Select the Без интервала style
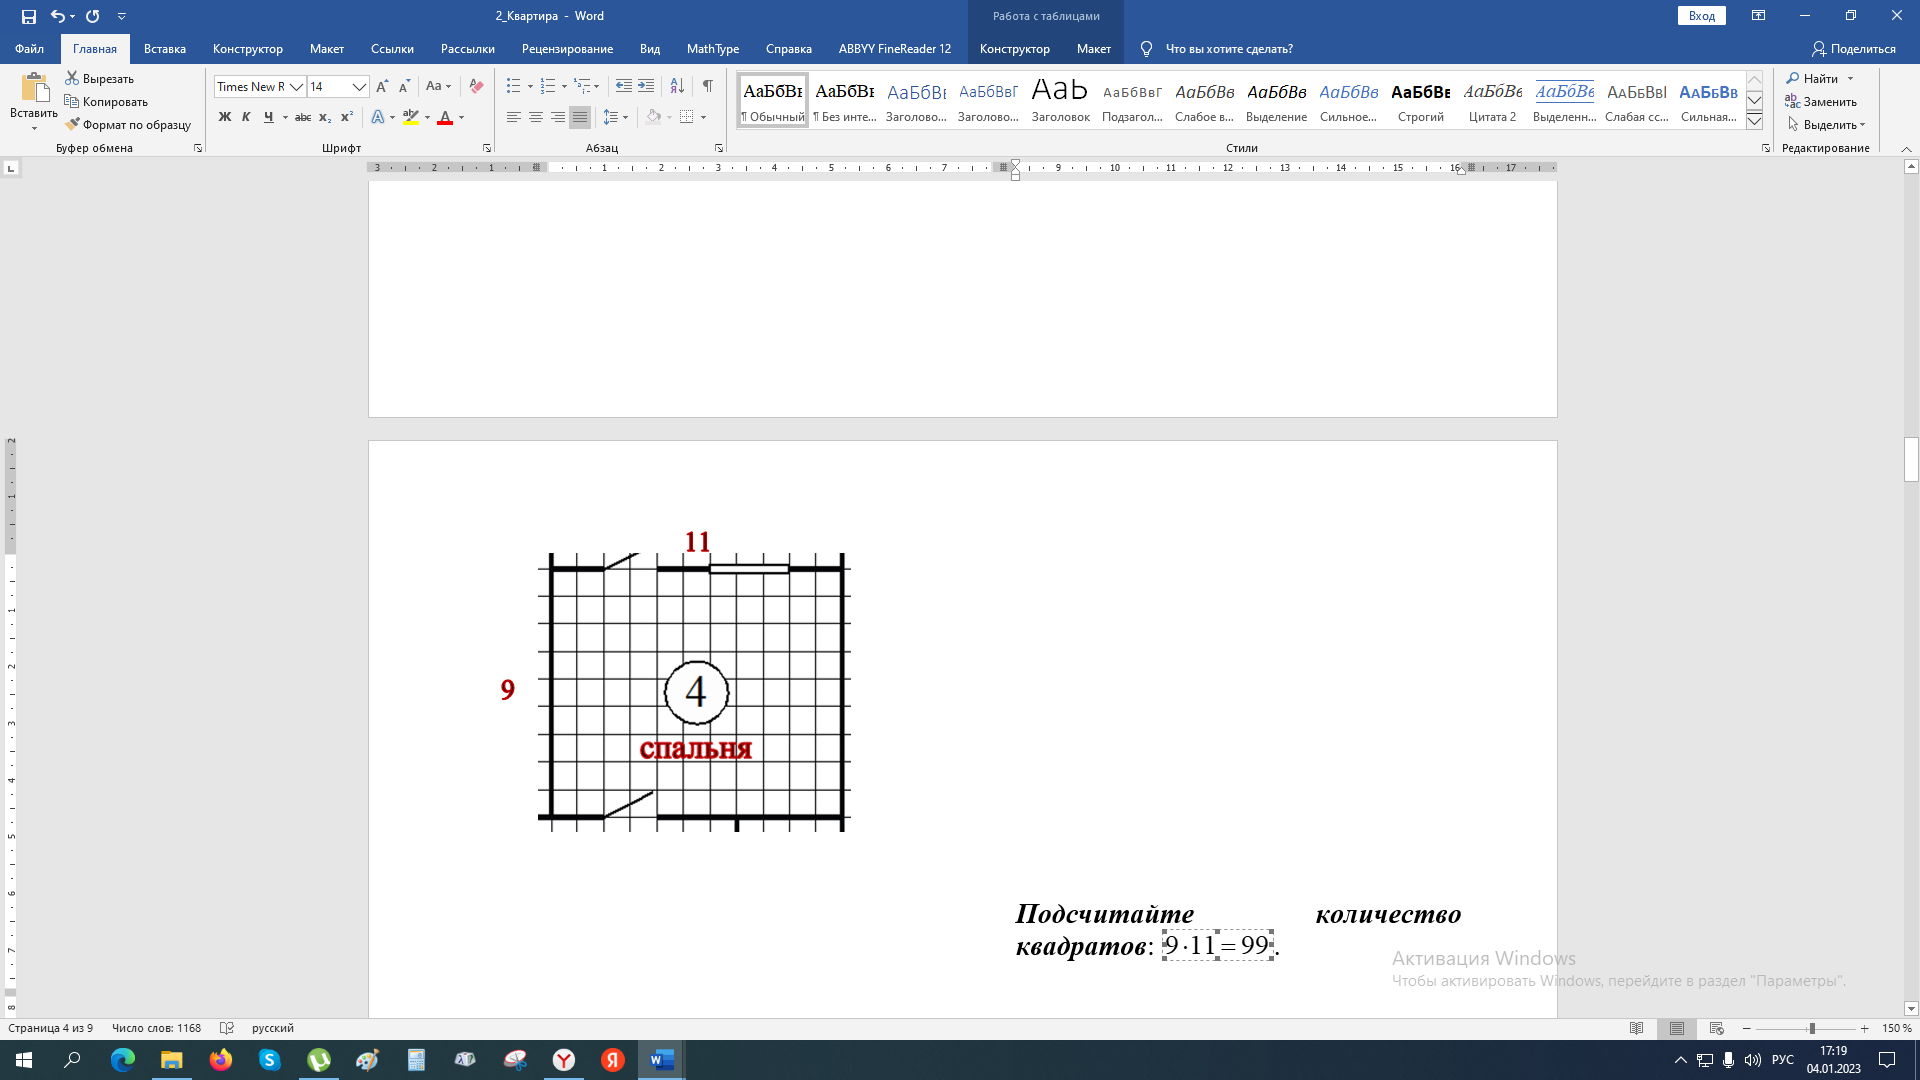Viewport: 1920px width, 1080px height. [x=845, y=100]
